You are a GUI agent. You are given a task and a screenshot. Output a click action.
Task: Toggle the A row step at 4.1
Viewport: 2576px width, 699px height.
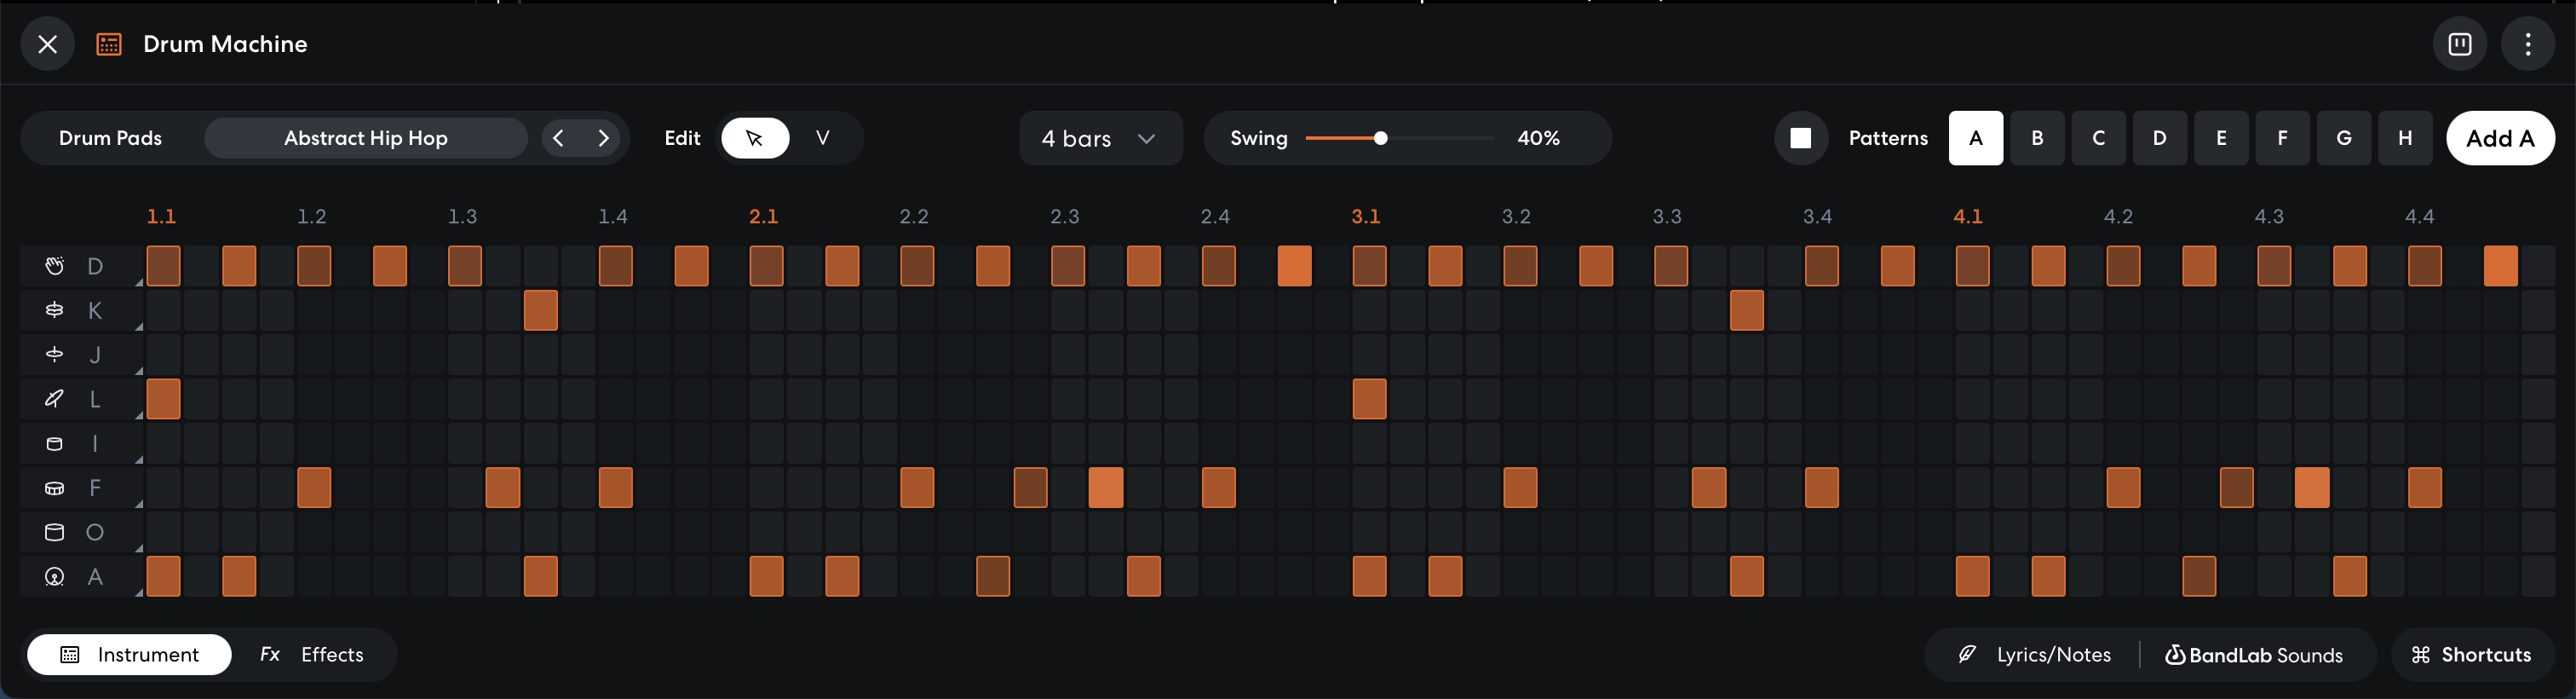pyautogui.click(x=1972, y=577)
